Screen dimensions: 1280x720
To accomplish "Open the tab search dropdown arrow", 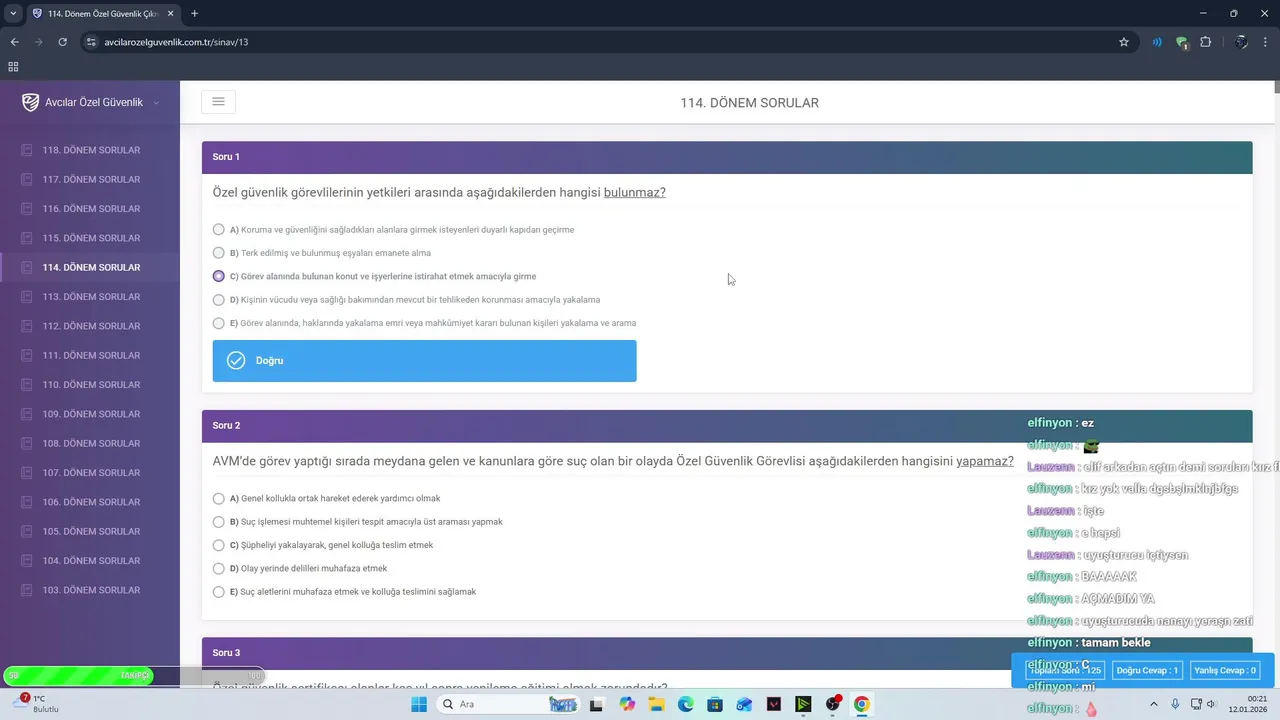I will (13, 13).
